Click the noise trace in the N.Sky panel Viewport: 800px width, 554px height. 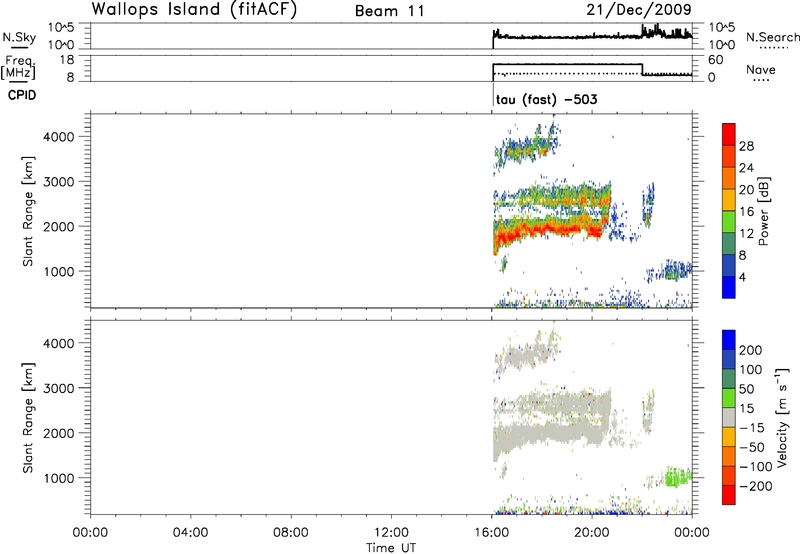[x=592, y=36]
